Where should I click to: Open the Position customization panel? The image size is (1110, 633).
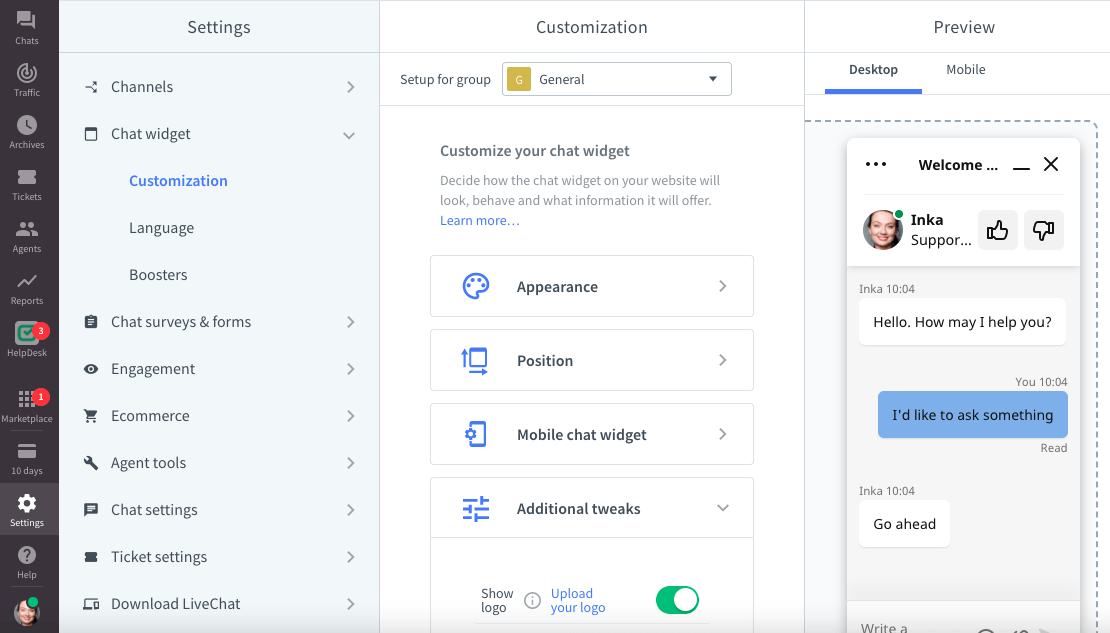(x=592, y=360)
